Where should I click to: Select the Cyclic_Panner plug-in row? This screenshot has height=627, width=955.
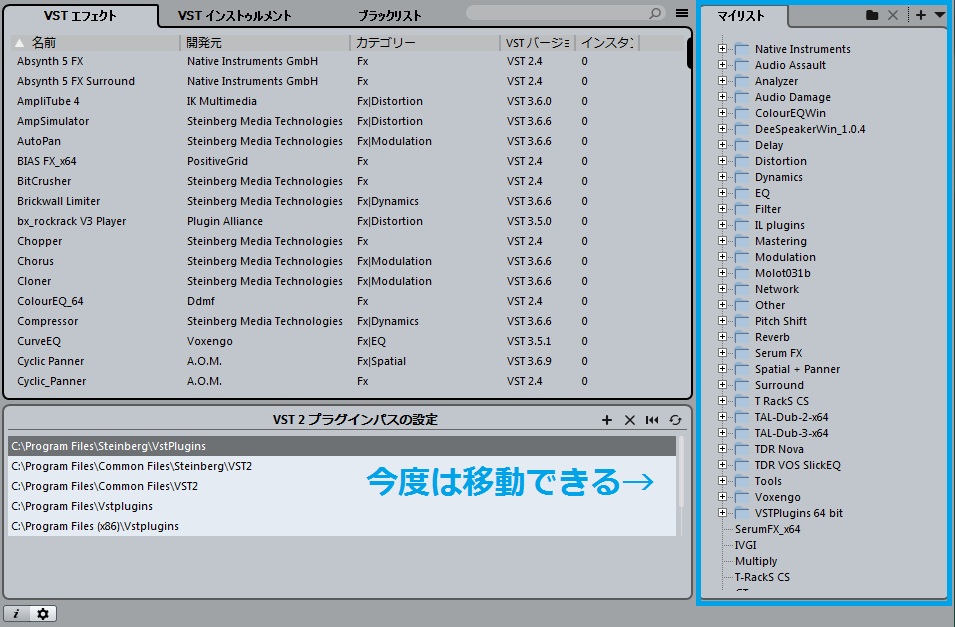tap(348, 381)
